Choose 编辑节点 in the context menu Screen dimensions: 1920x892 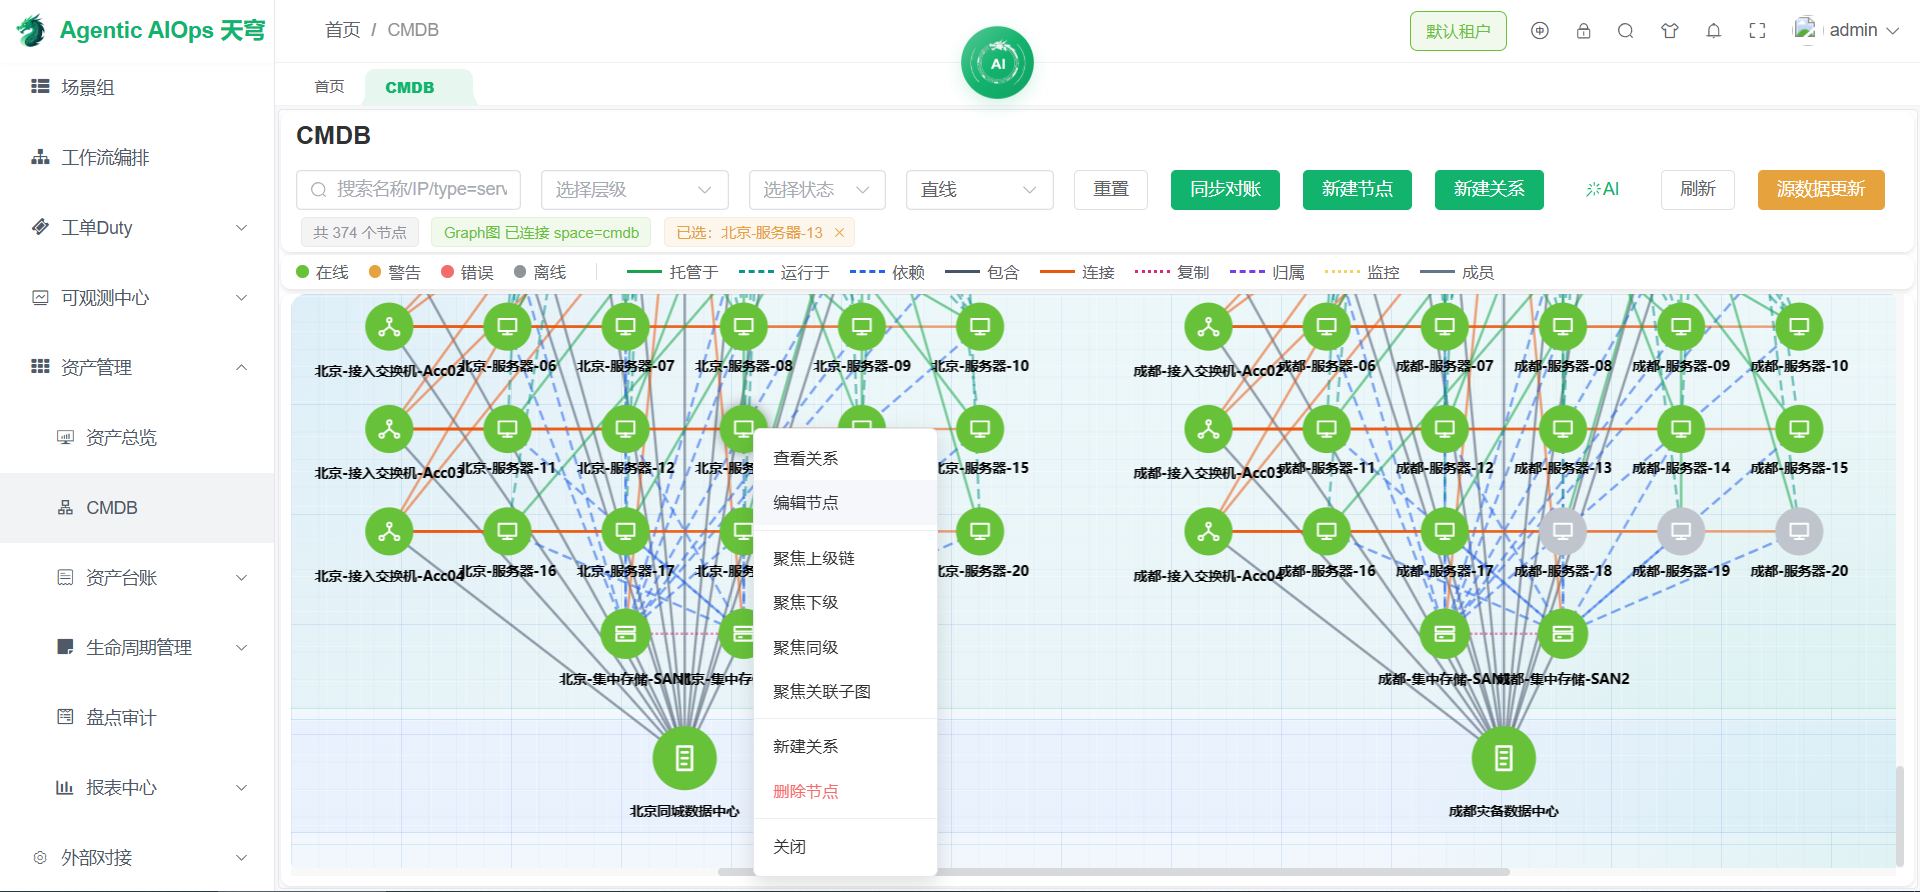[845, 502]
